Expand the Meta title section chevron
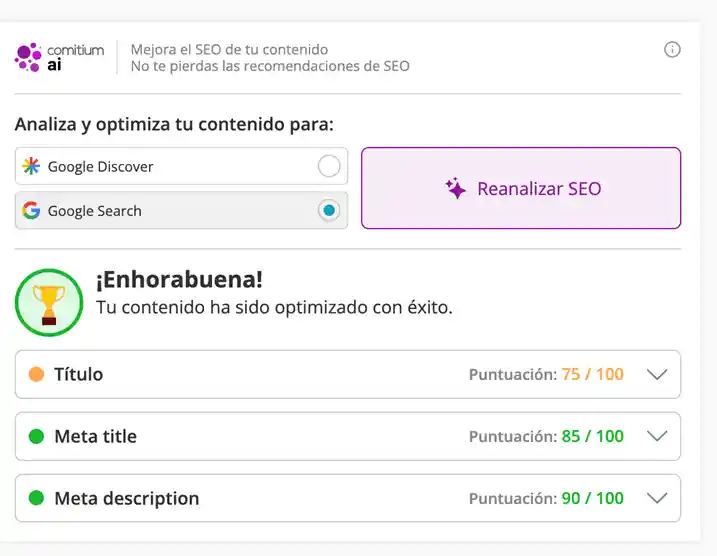The height and width of the screenshot is (556, 717). click(x=656, y=437)
